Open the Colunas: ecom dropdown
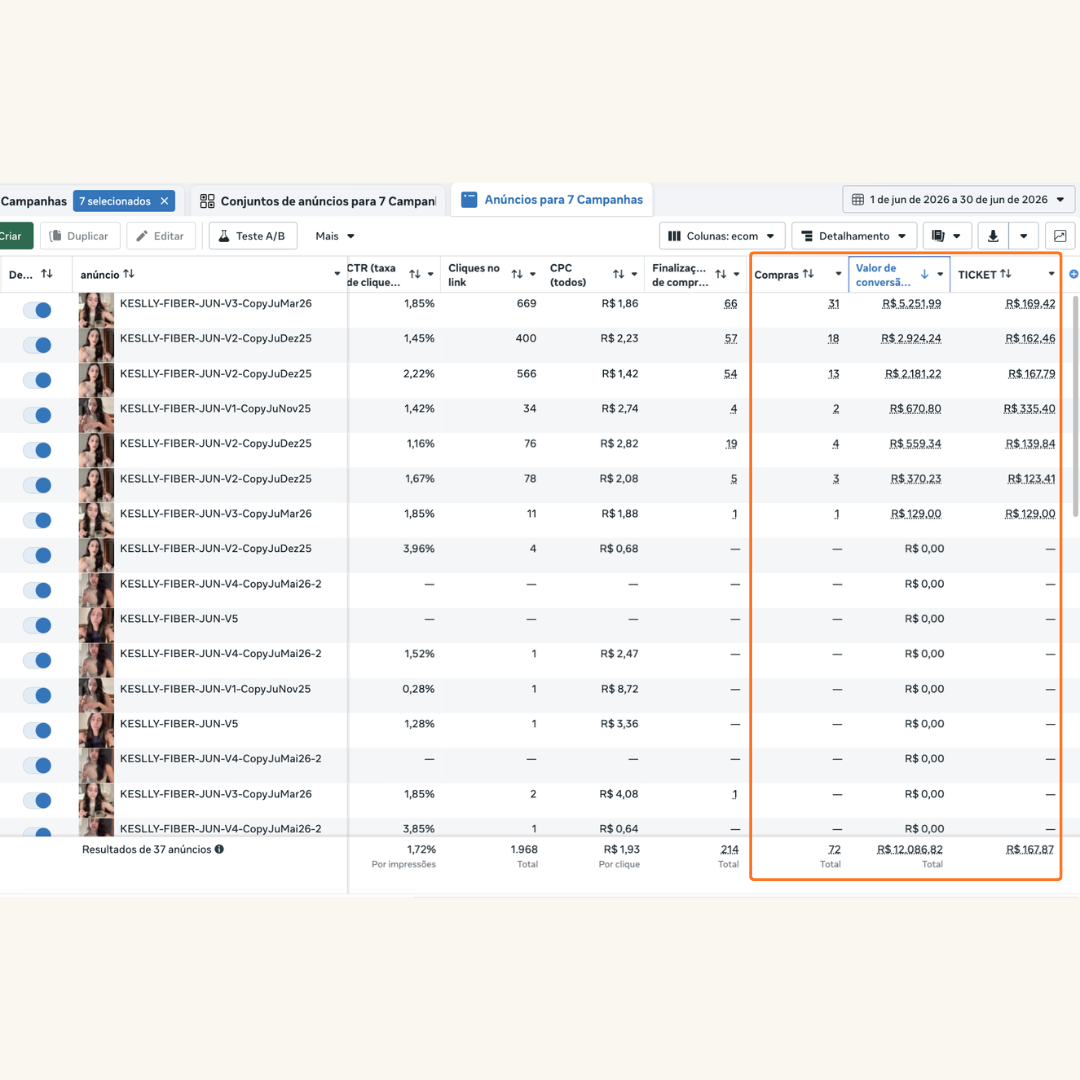 coord(722,236)
